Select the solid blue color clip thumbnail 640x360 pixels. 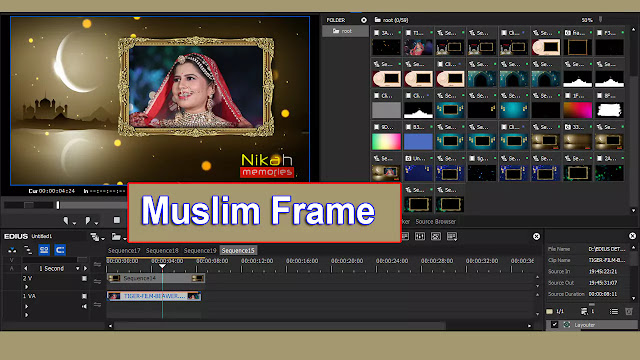pyautogui.click(x=418, y=142)
